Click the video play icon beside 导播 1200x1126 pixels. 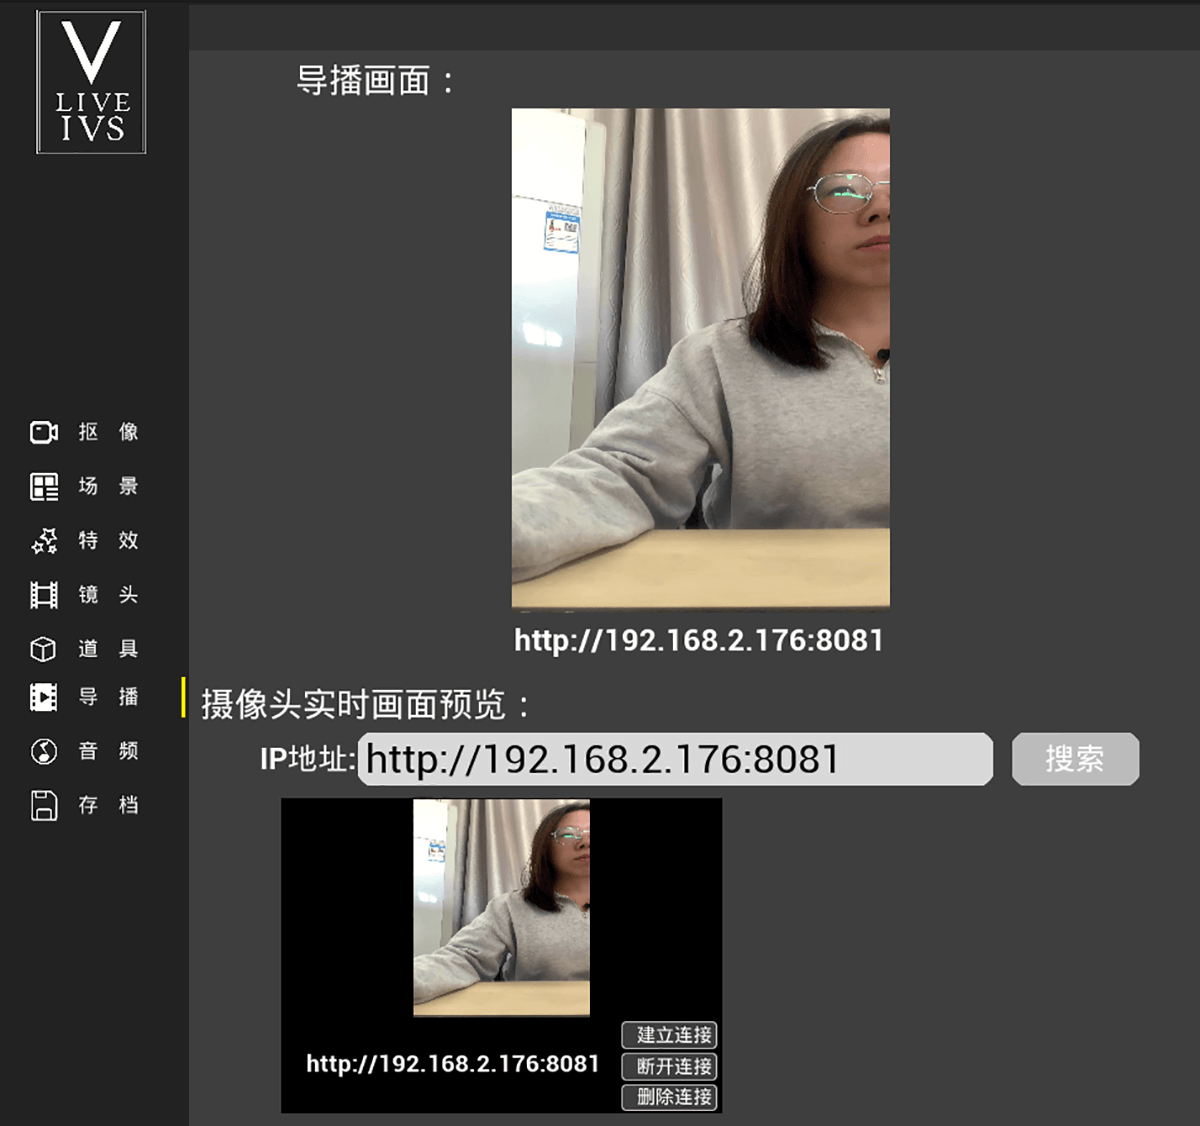pos(44,697)
